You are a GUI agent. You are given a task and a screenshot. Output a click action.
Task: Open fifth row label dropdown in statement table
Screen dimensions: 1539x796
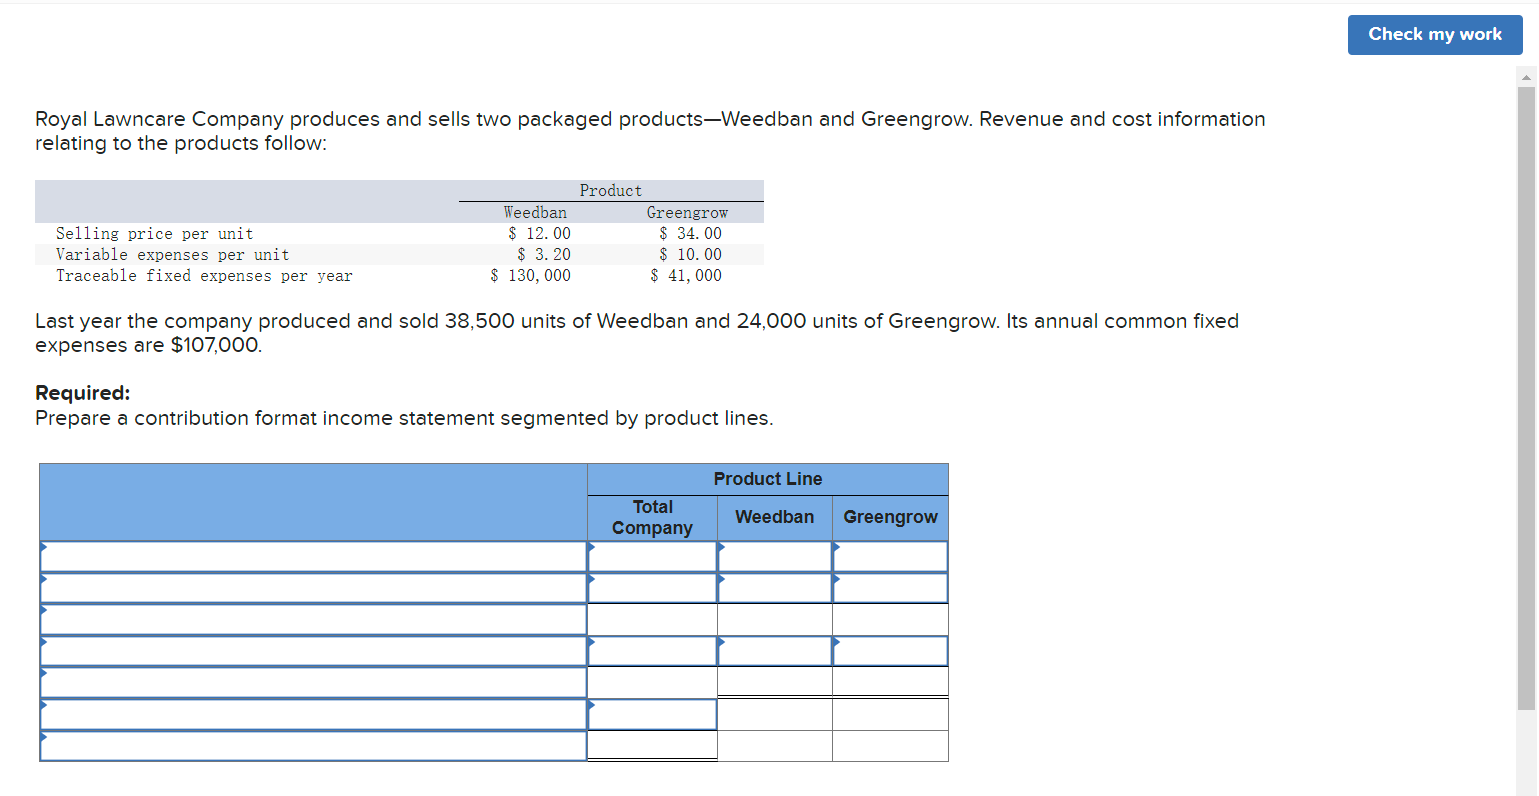(x=313, y=683)
